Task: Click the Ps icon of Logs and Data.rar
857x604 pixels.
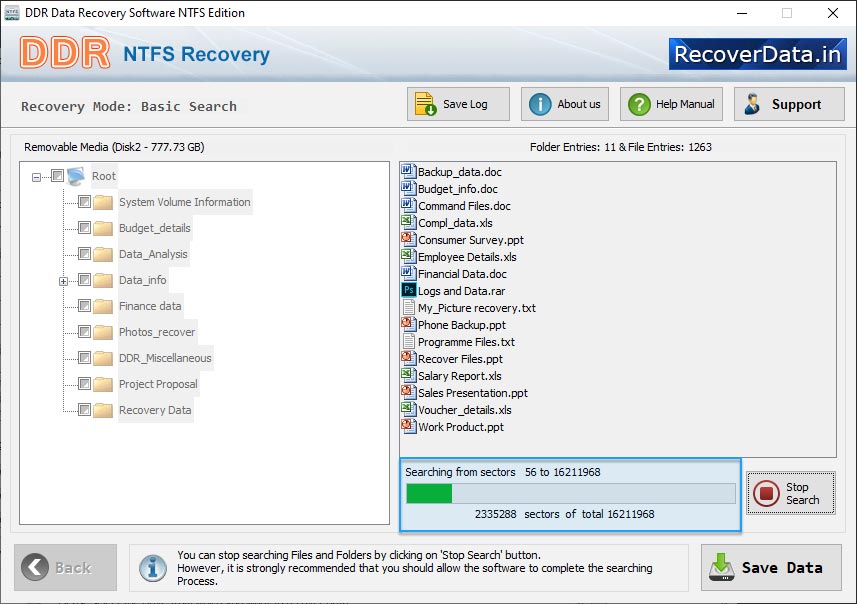Action: point(408,290)
